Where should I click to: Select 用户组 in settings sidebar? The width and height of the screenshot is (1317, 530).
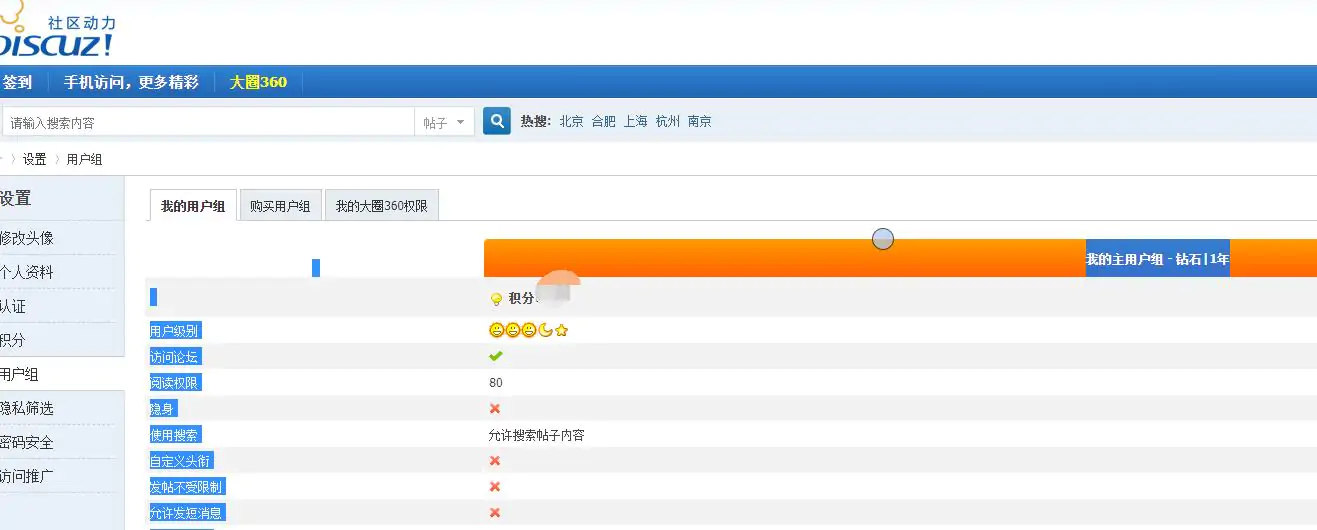[20, 374]
